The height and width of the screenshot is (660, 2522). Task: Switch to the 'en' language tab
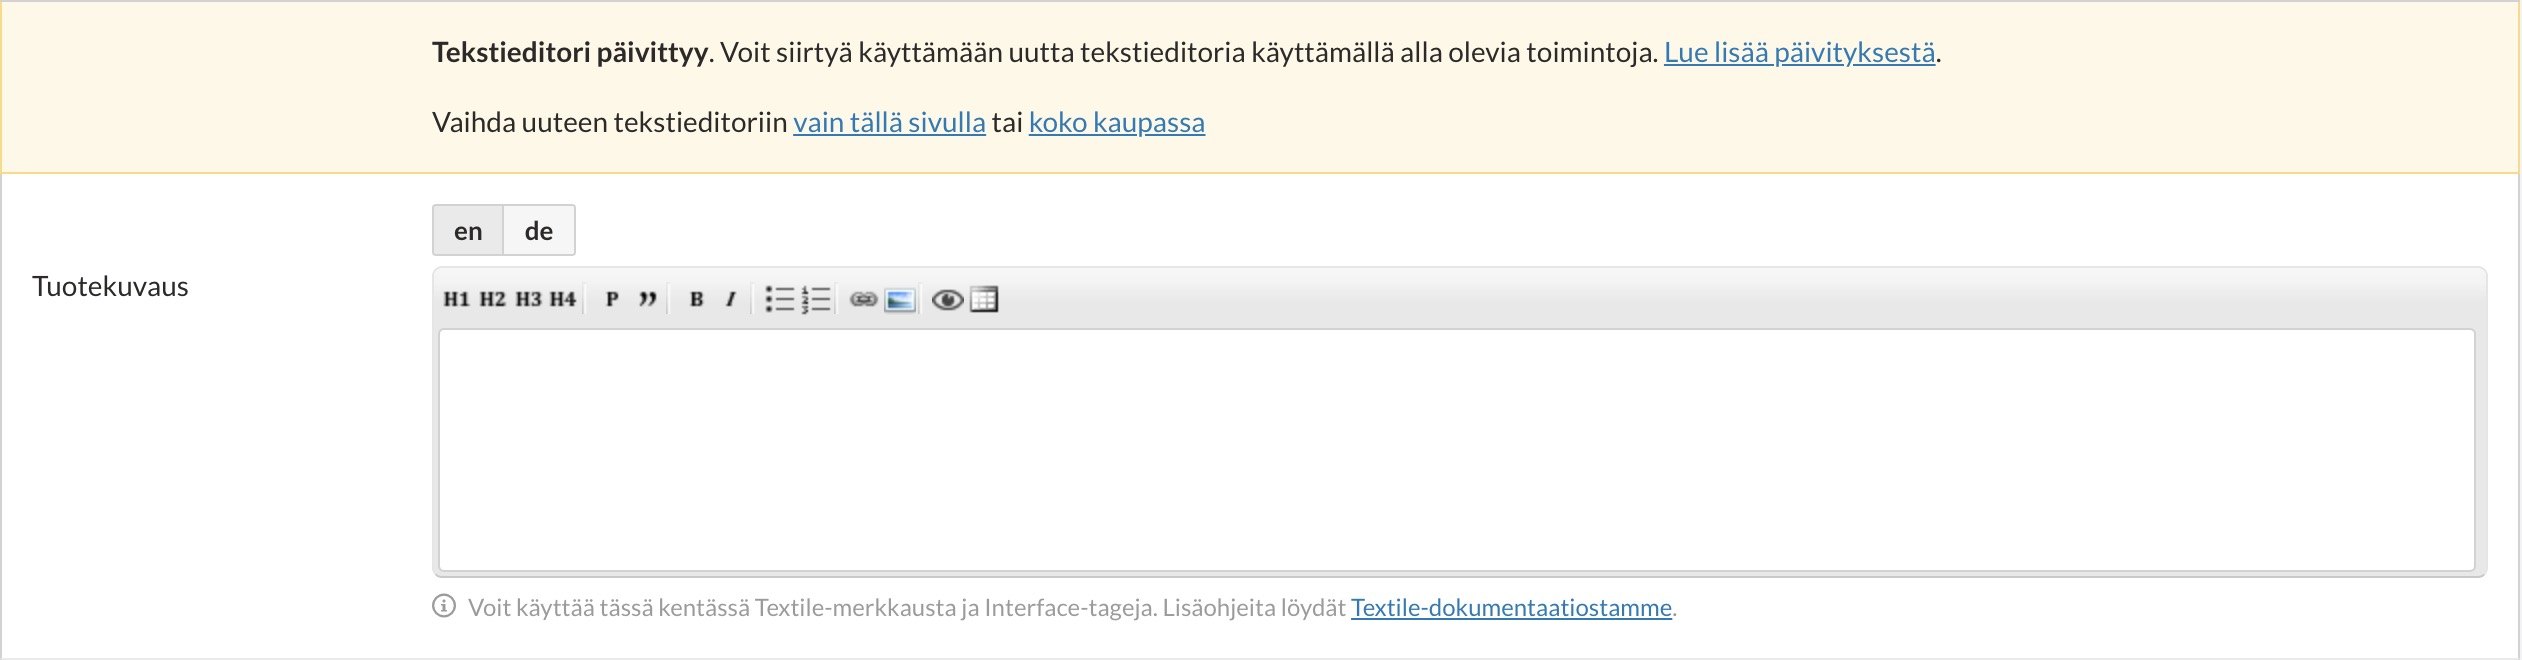pos(468,231)
